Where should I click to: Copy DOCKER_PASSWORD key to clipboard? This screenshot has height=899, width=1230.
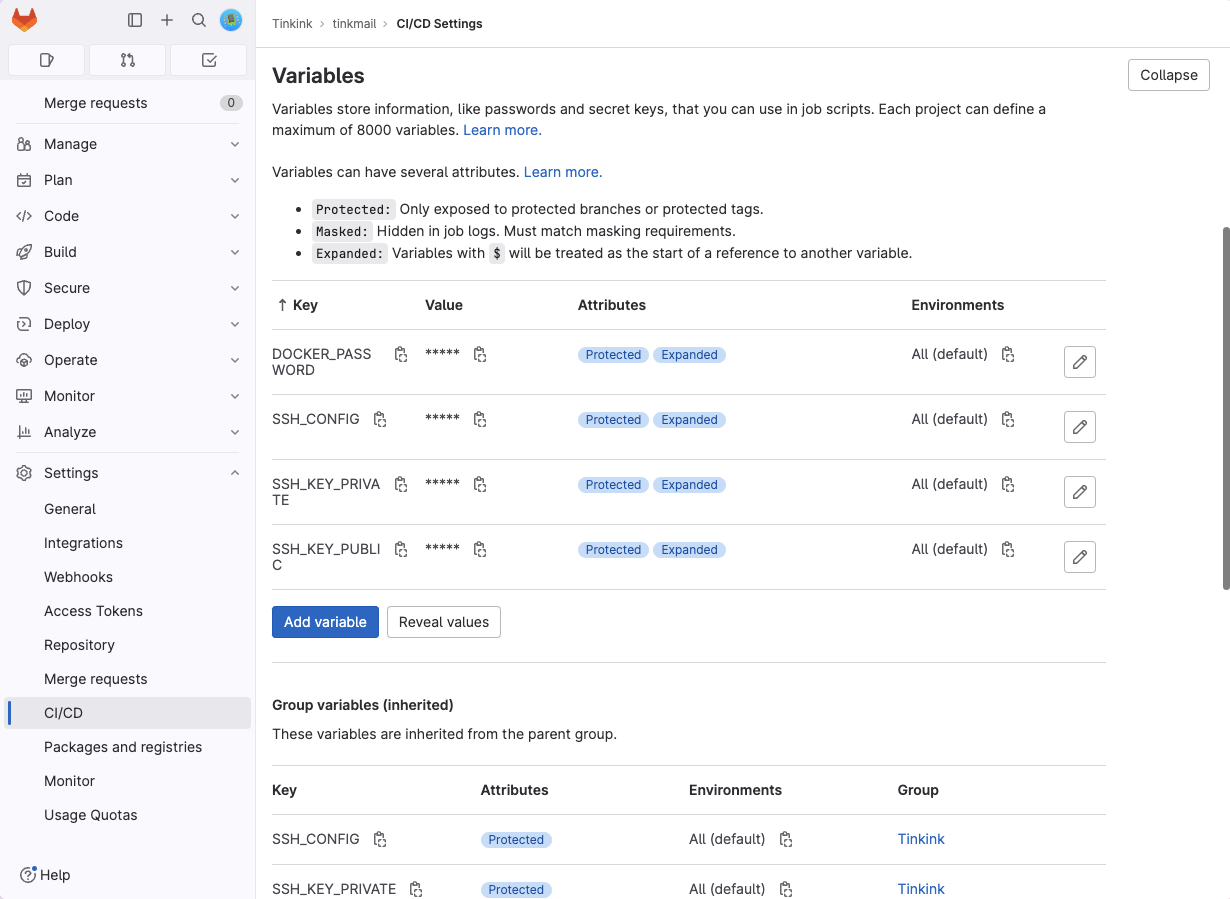tap(401, 354)
